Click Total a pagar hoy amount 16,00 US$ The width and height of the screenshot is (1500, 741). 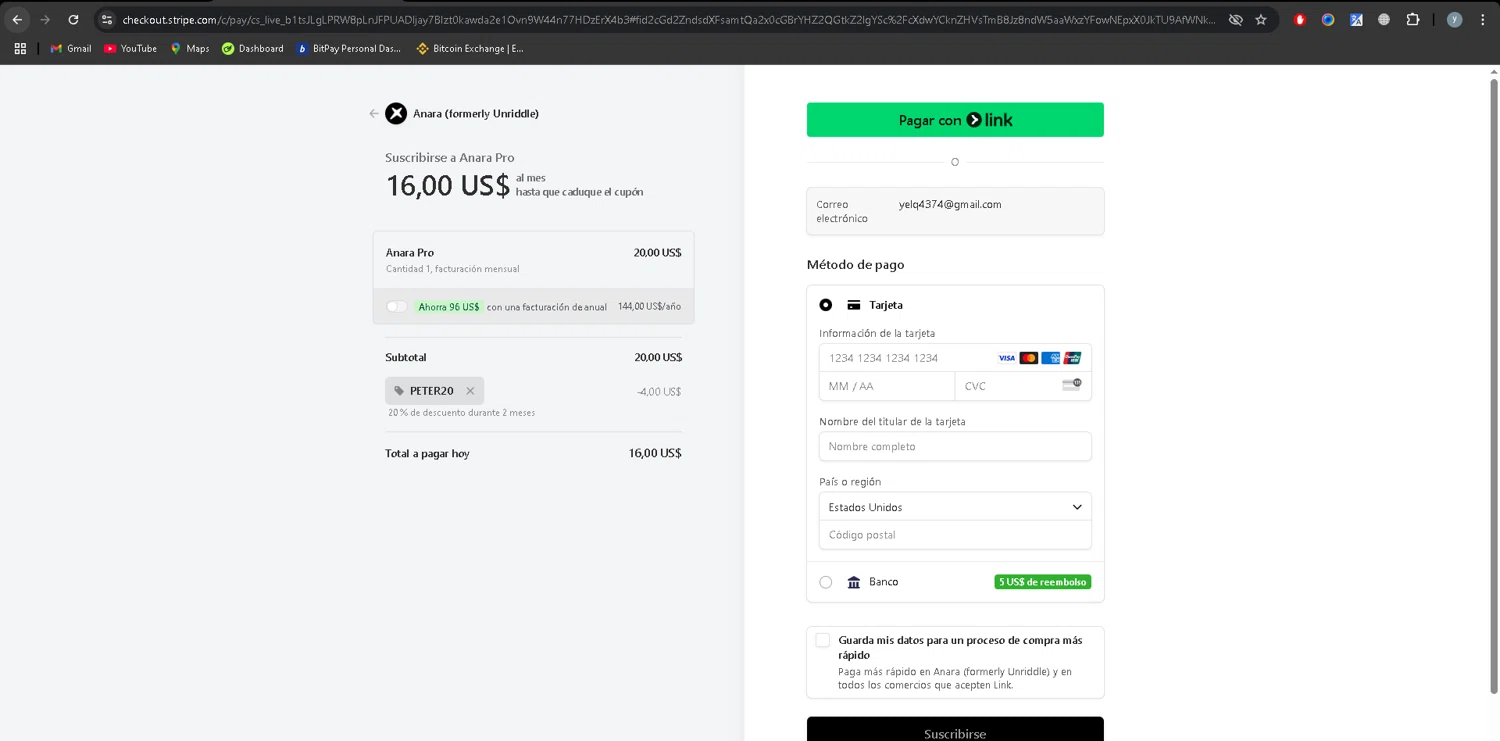click(x=655, y=453)
